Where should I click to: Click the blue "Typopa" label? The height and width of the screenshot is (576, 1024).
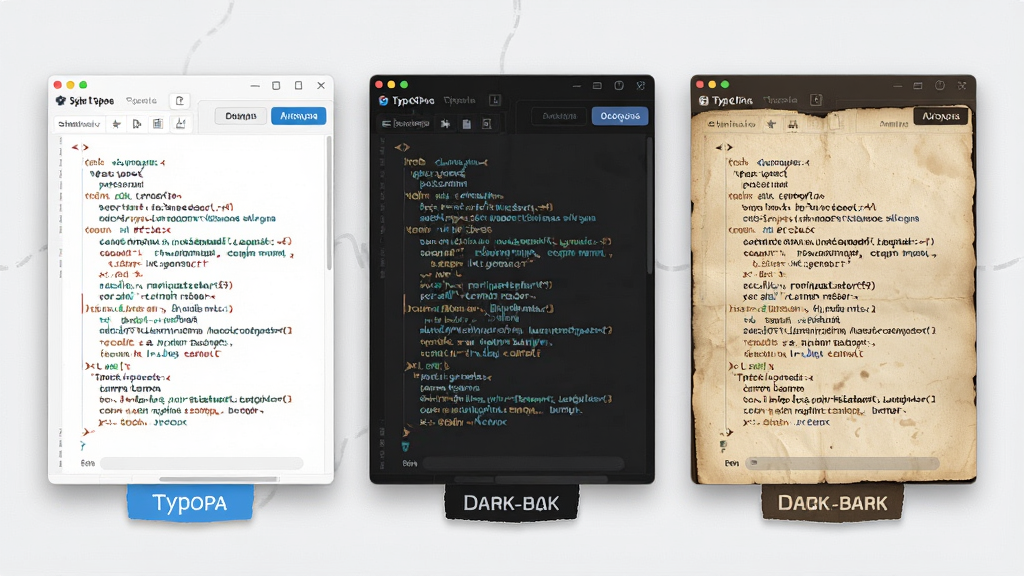point(190,503)
